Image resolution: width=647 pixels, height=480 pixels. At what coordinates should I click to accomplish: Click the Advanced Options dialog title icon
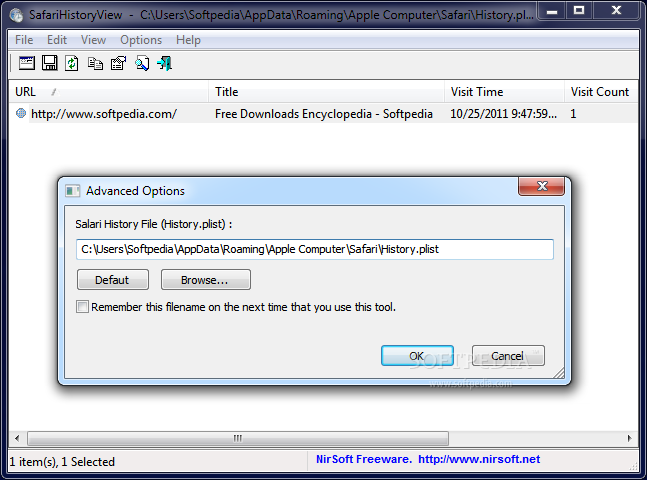tap(72, 191)
